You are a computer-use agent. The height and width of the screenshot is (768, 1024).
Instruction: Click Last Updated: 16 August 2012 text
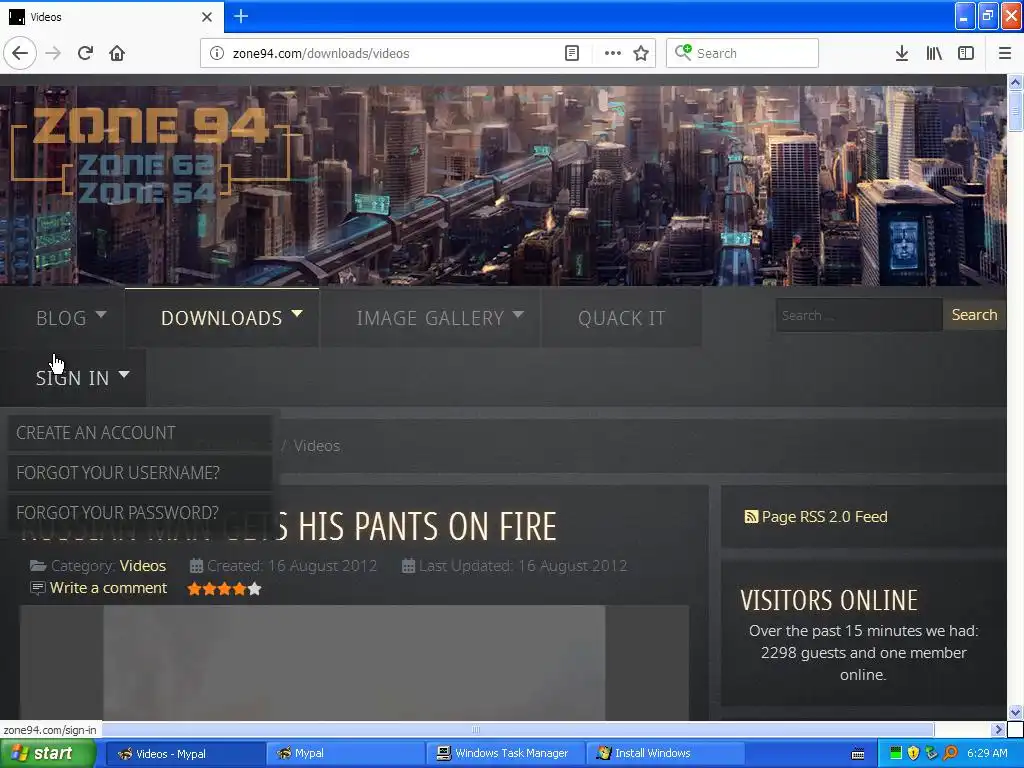(x=523, y=566)
